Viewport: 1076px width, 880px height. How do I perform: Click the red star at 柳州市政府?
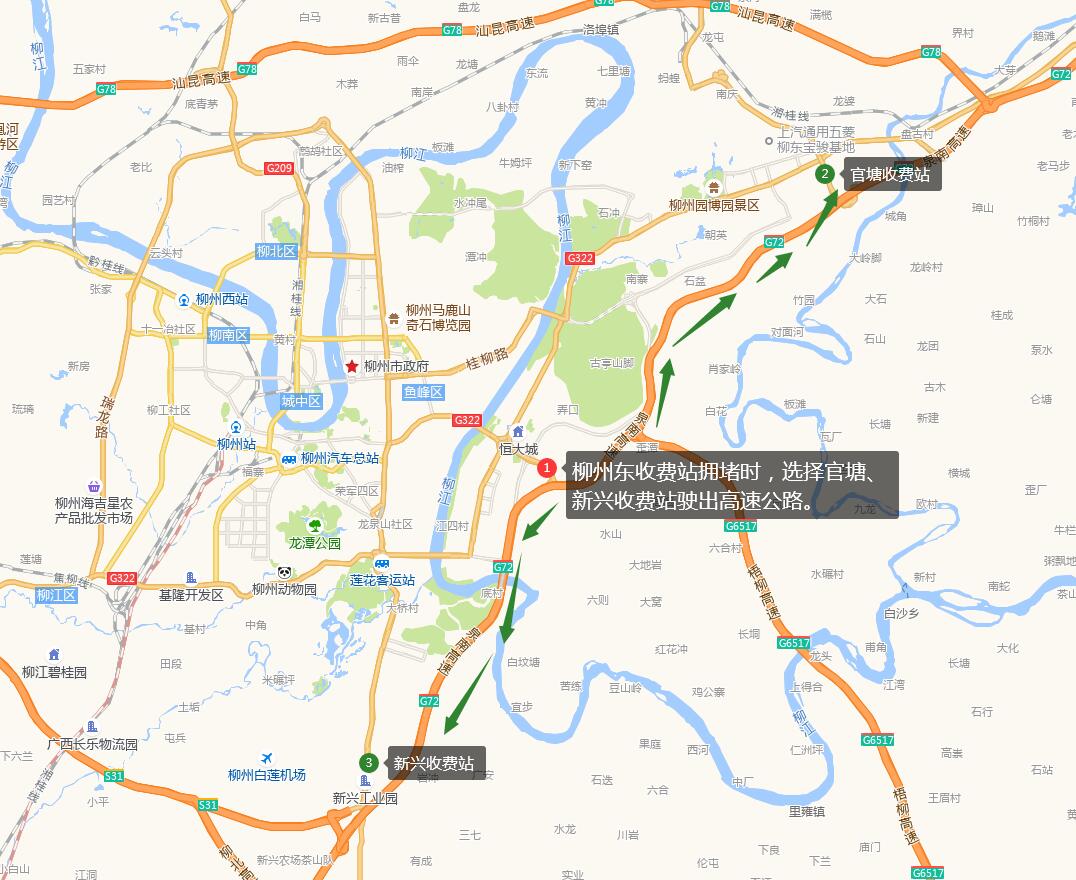[x=352, y=366]
